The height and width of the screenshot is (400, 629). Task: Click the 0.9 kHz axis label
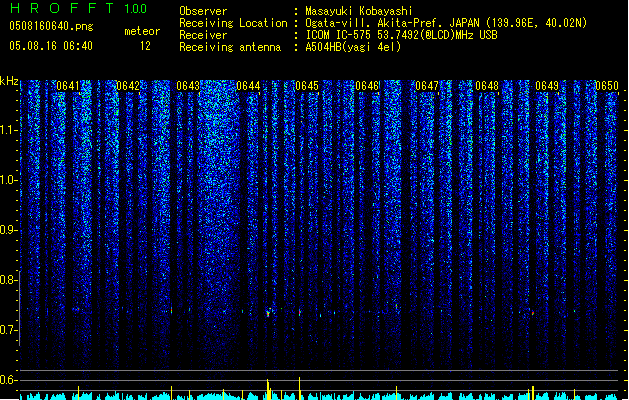point(9,230)
